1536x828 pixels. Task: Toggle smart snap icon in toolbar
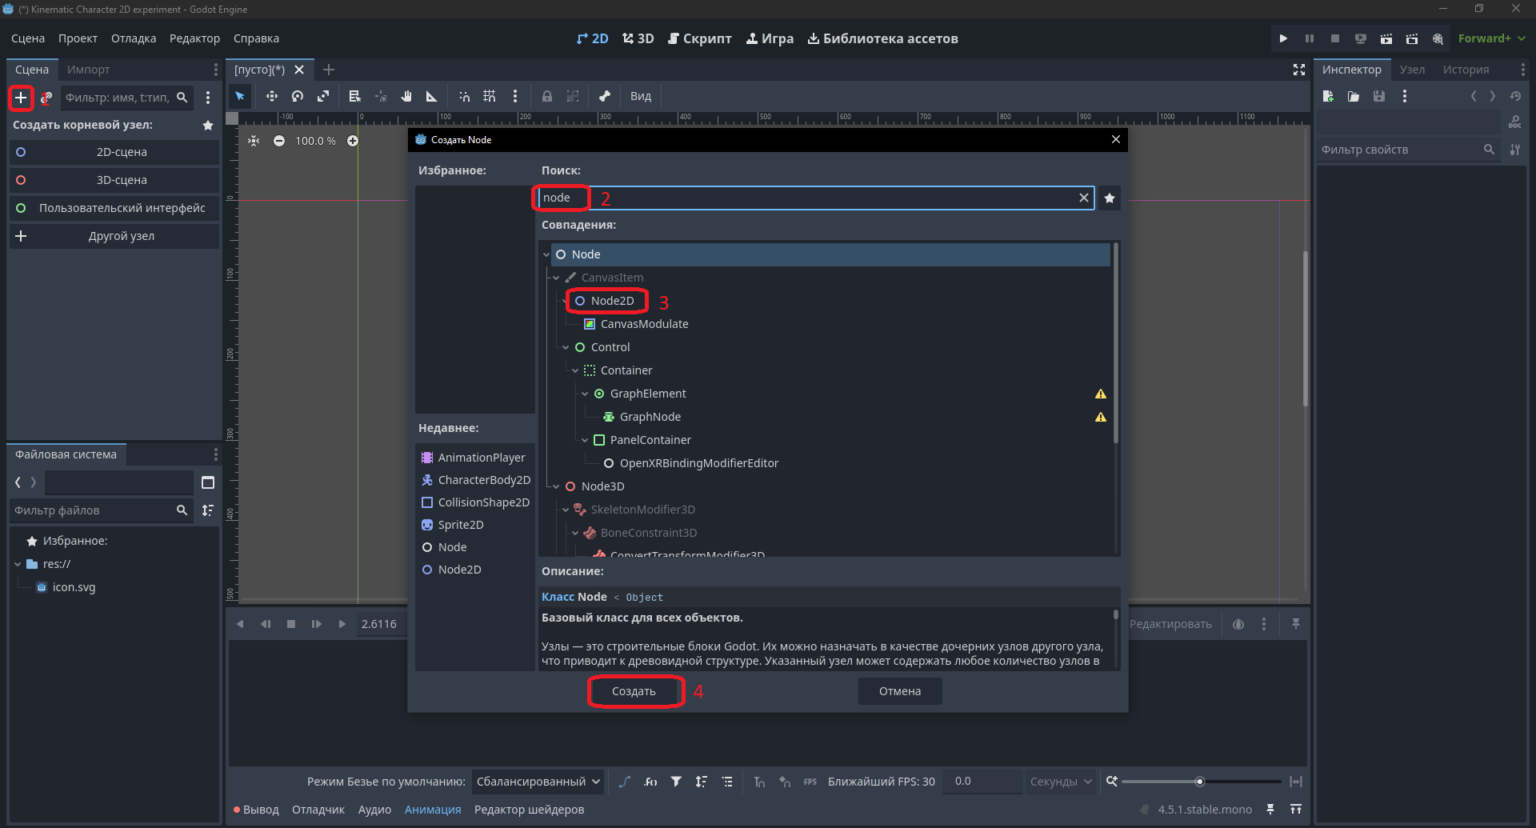tap(464, 96)
